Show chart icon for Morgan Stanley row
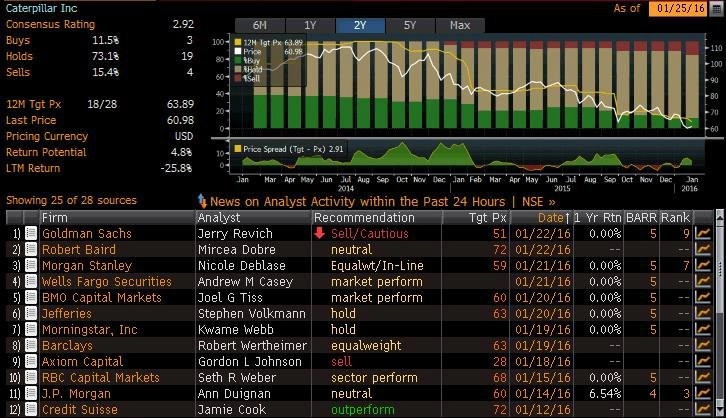Screen dimensions: 726x418 [x=703, y=265]
